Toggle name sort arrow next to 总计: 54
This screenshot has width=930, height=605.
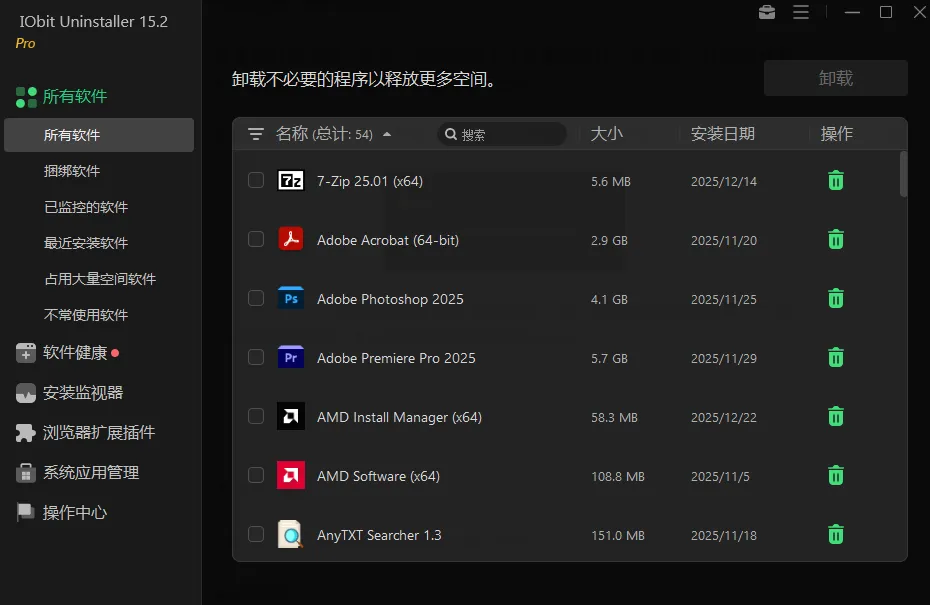[387, 135]
